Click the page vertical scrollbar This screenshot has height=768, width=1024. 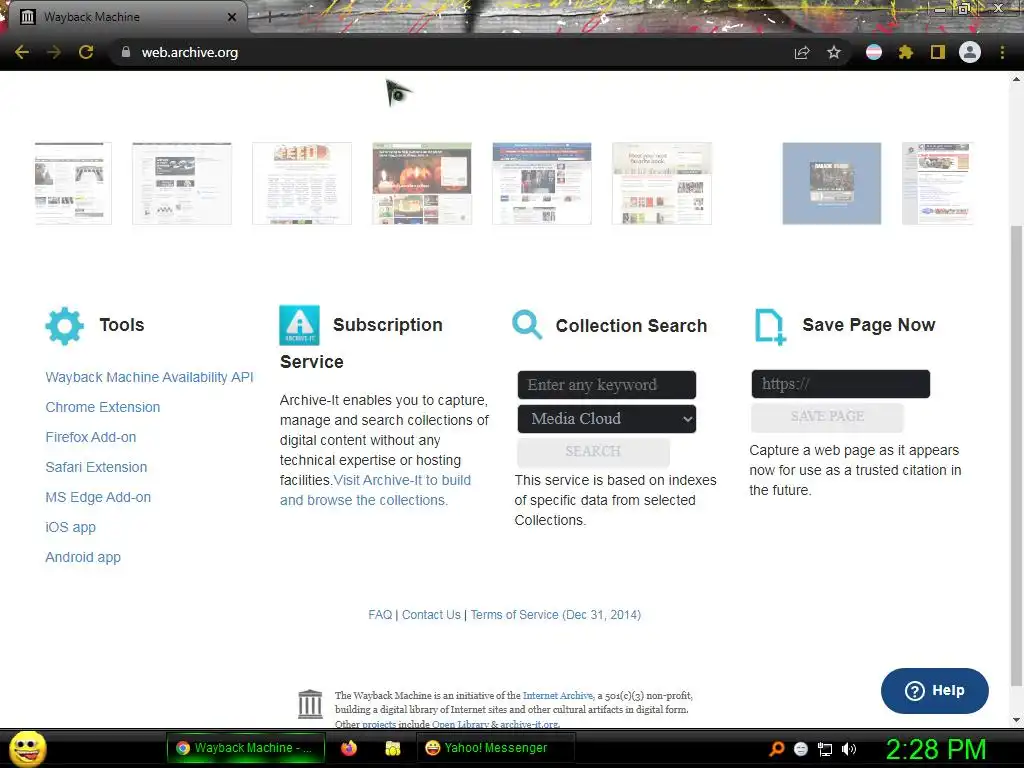(x=1016, y=457)
